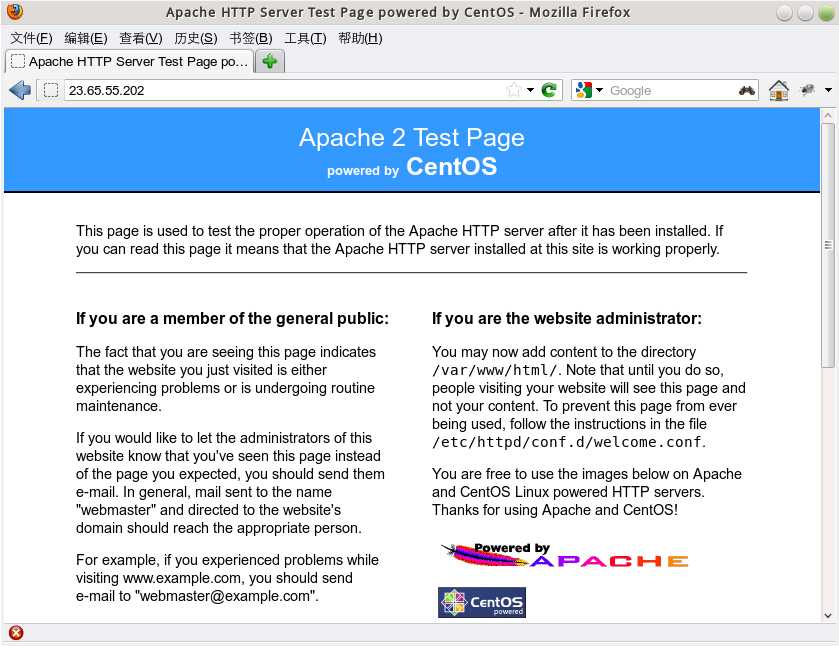Reload the page with the green refresh icon

[x=549, y=90]
